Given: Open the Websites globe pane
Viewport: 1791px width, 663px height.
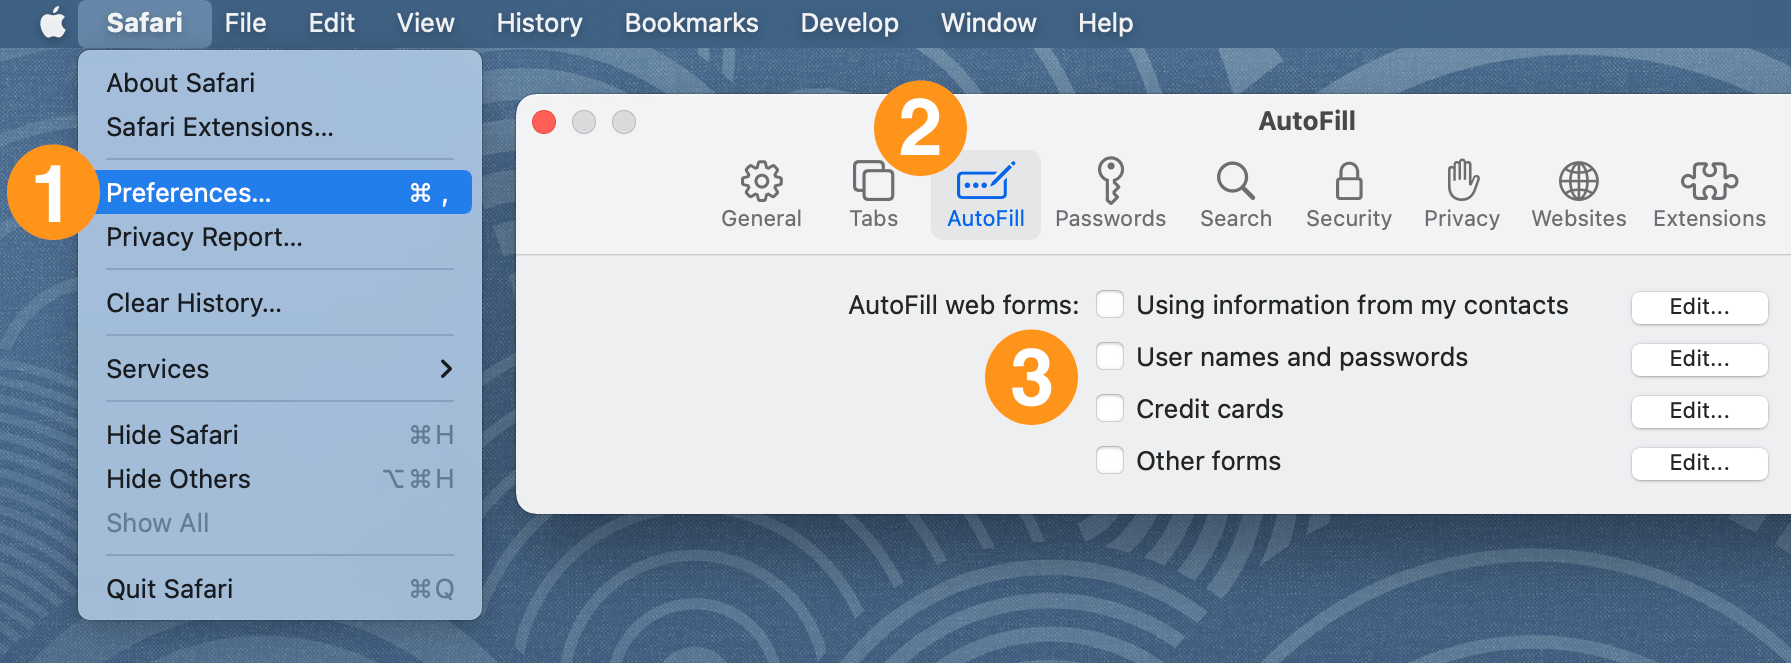Looking at the screenshot, I should pos(1578,195).
